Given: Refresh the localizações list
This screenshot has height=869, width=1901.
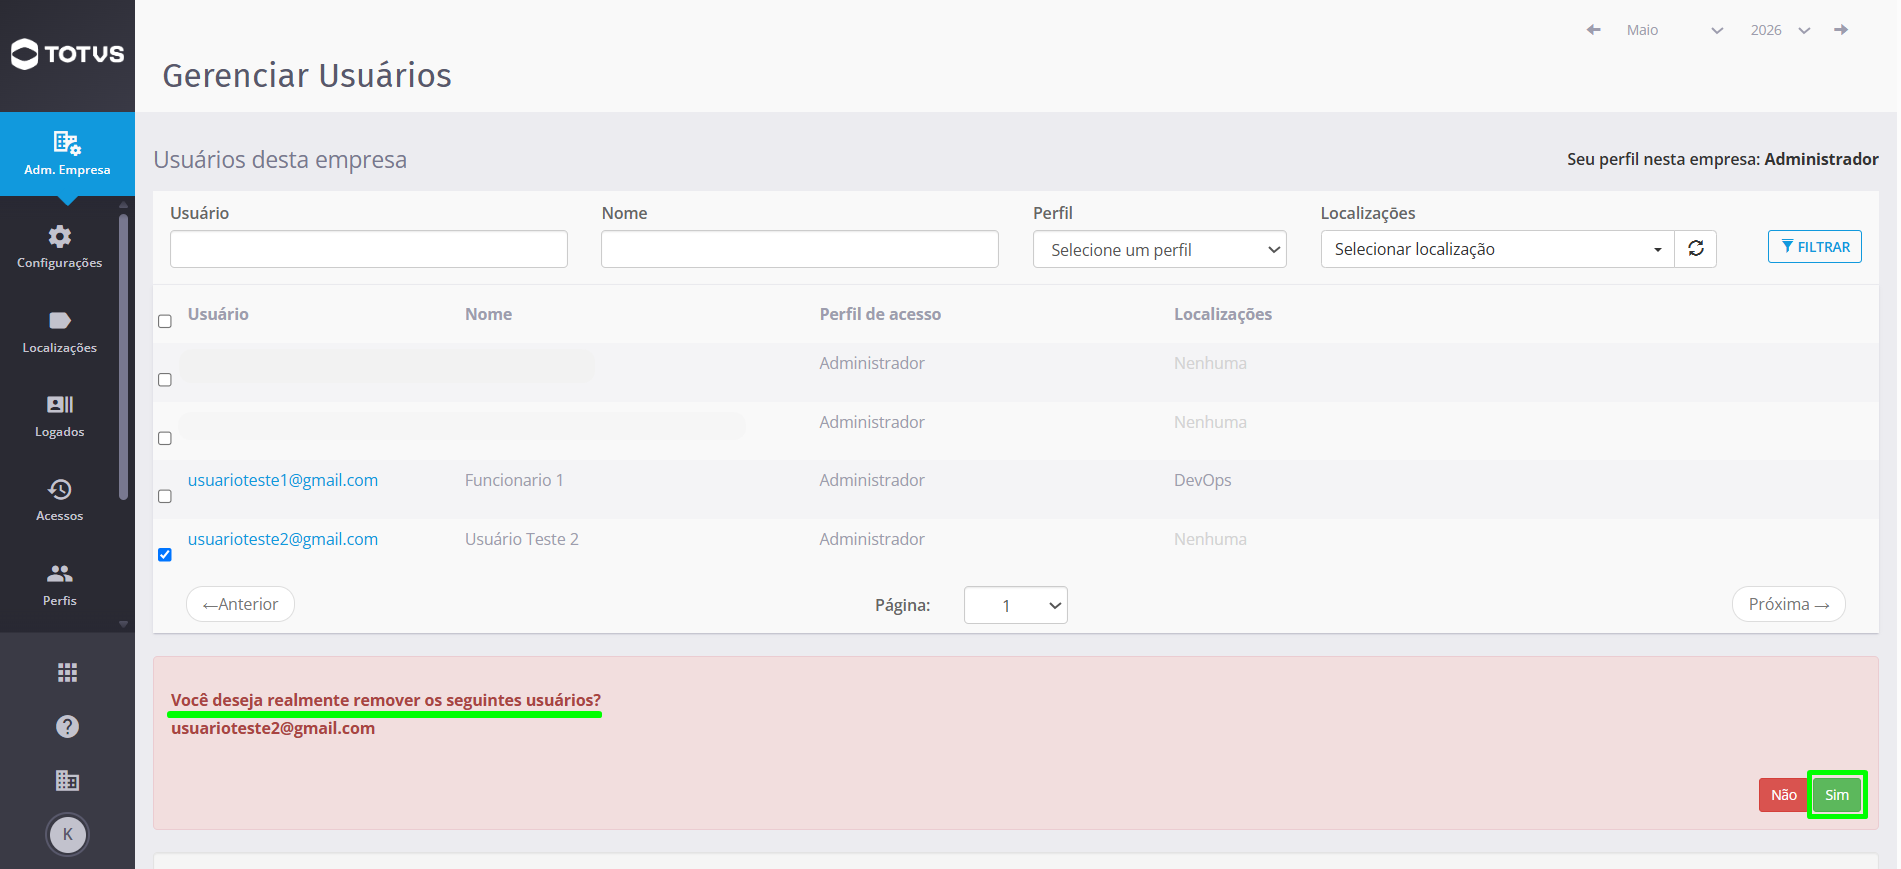Looking at the screenshot, I should [1696, 249].
